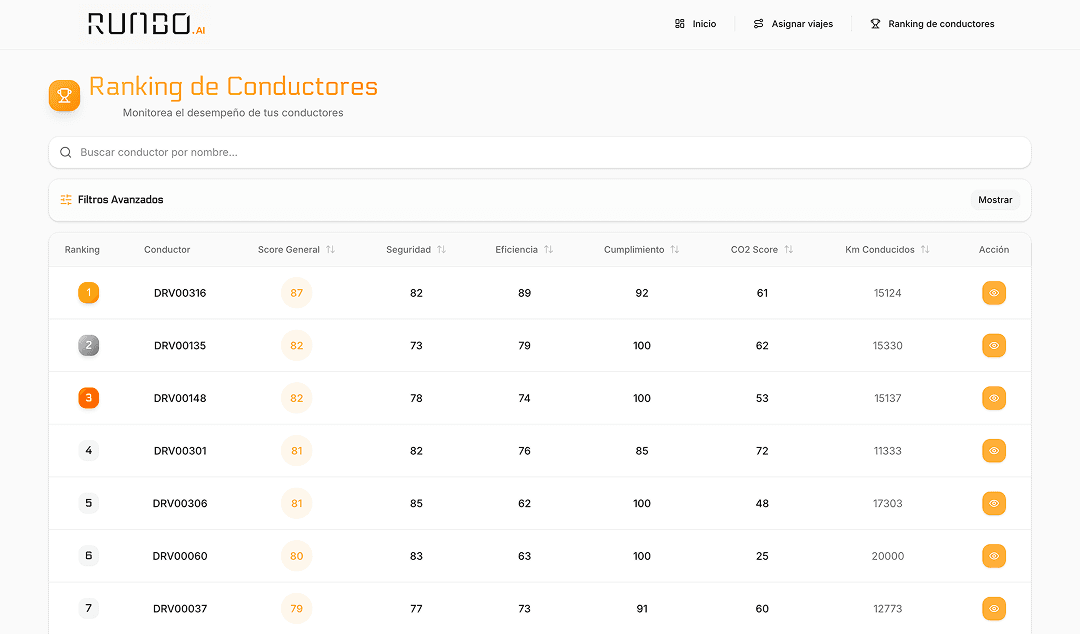Click km value 15330

tap(887, 345)
